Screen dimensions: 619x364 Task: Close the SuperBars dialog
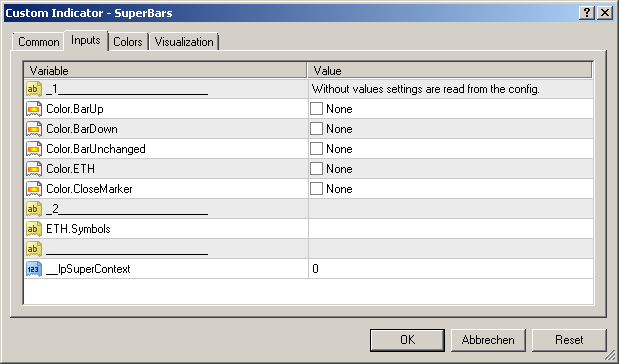coord(605,13)
